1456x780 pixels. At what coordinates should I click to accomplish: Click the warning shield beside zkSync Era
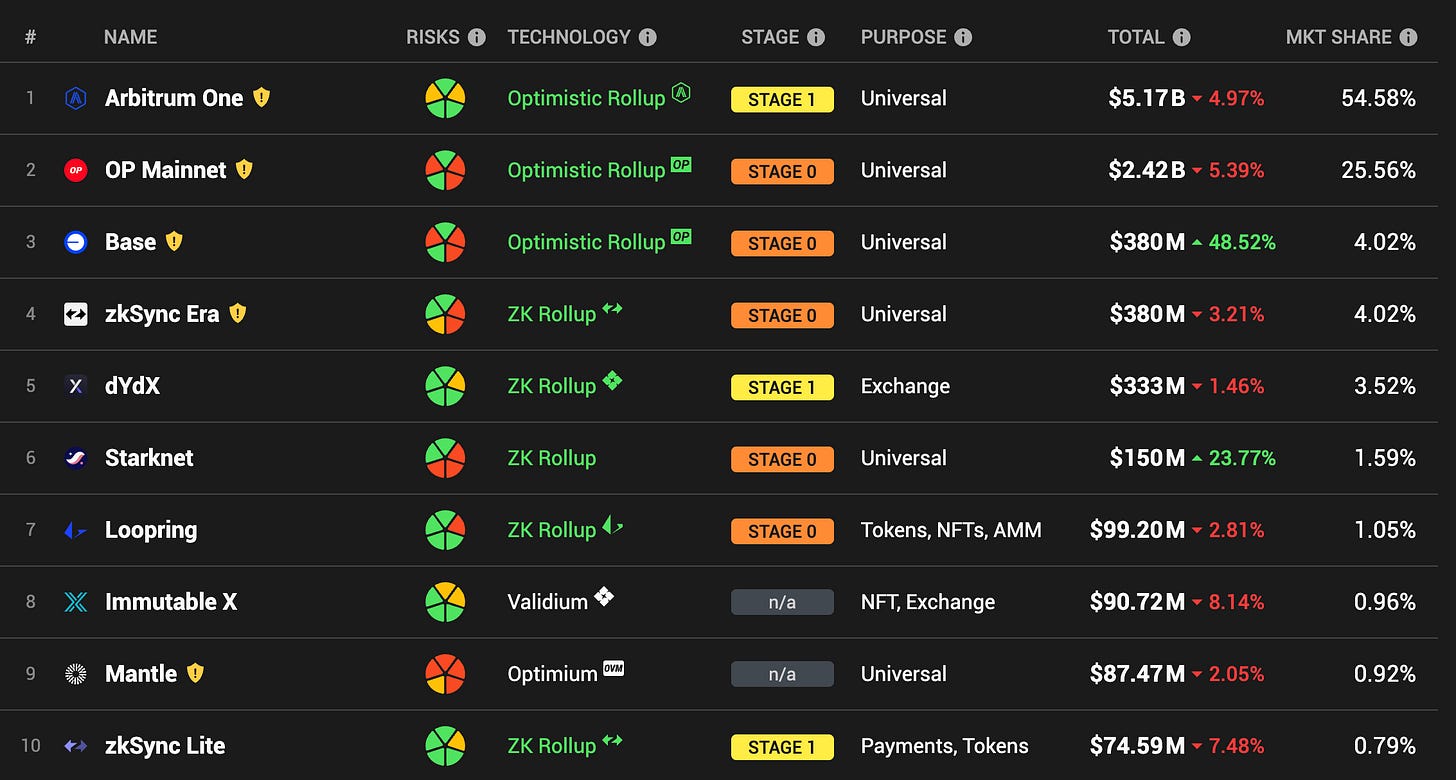[x=237, y=313]
